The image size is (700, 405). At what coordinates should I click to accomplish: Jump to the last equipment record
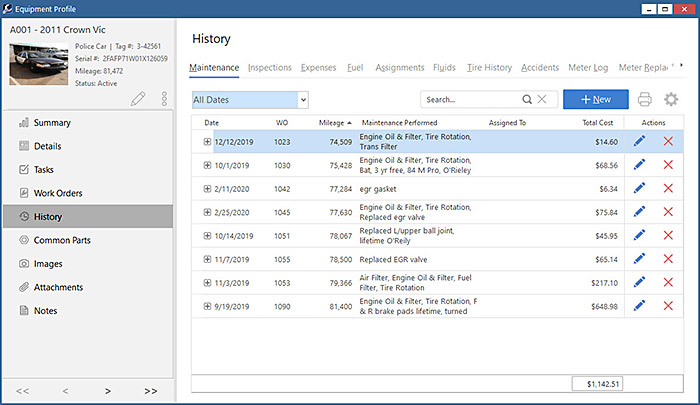(x=150, y=391)
